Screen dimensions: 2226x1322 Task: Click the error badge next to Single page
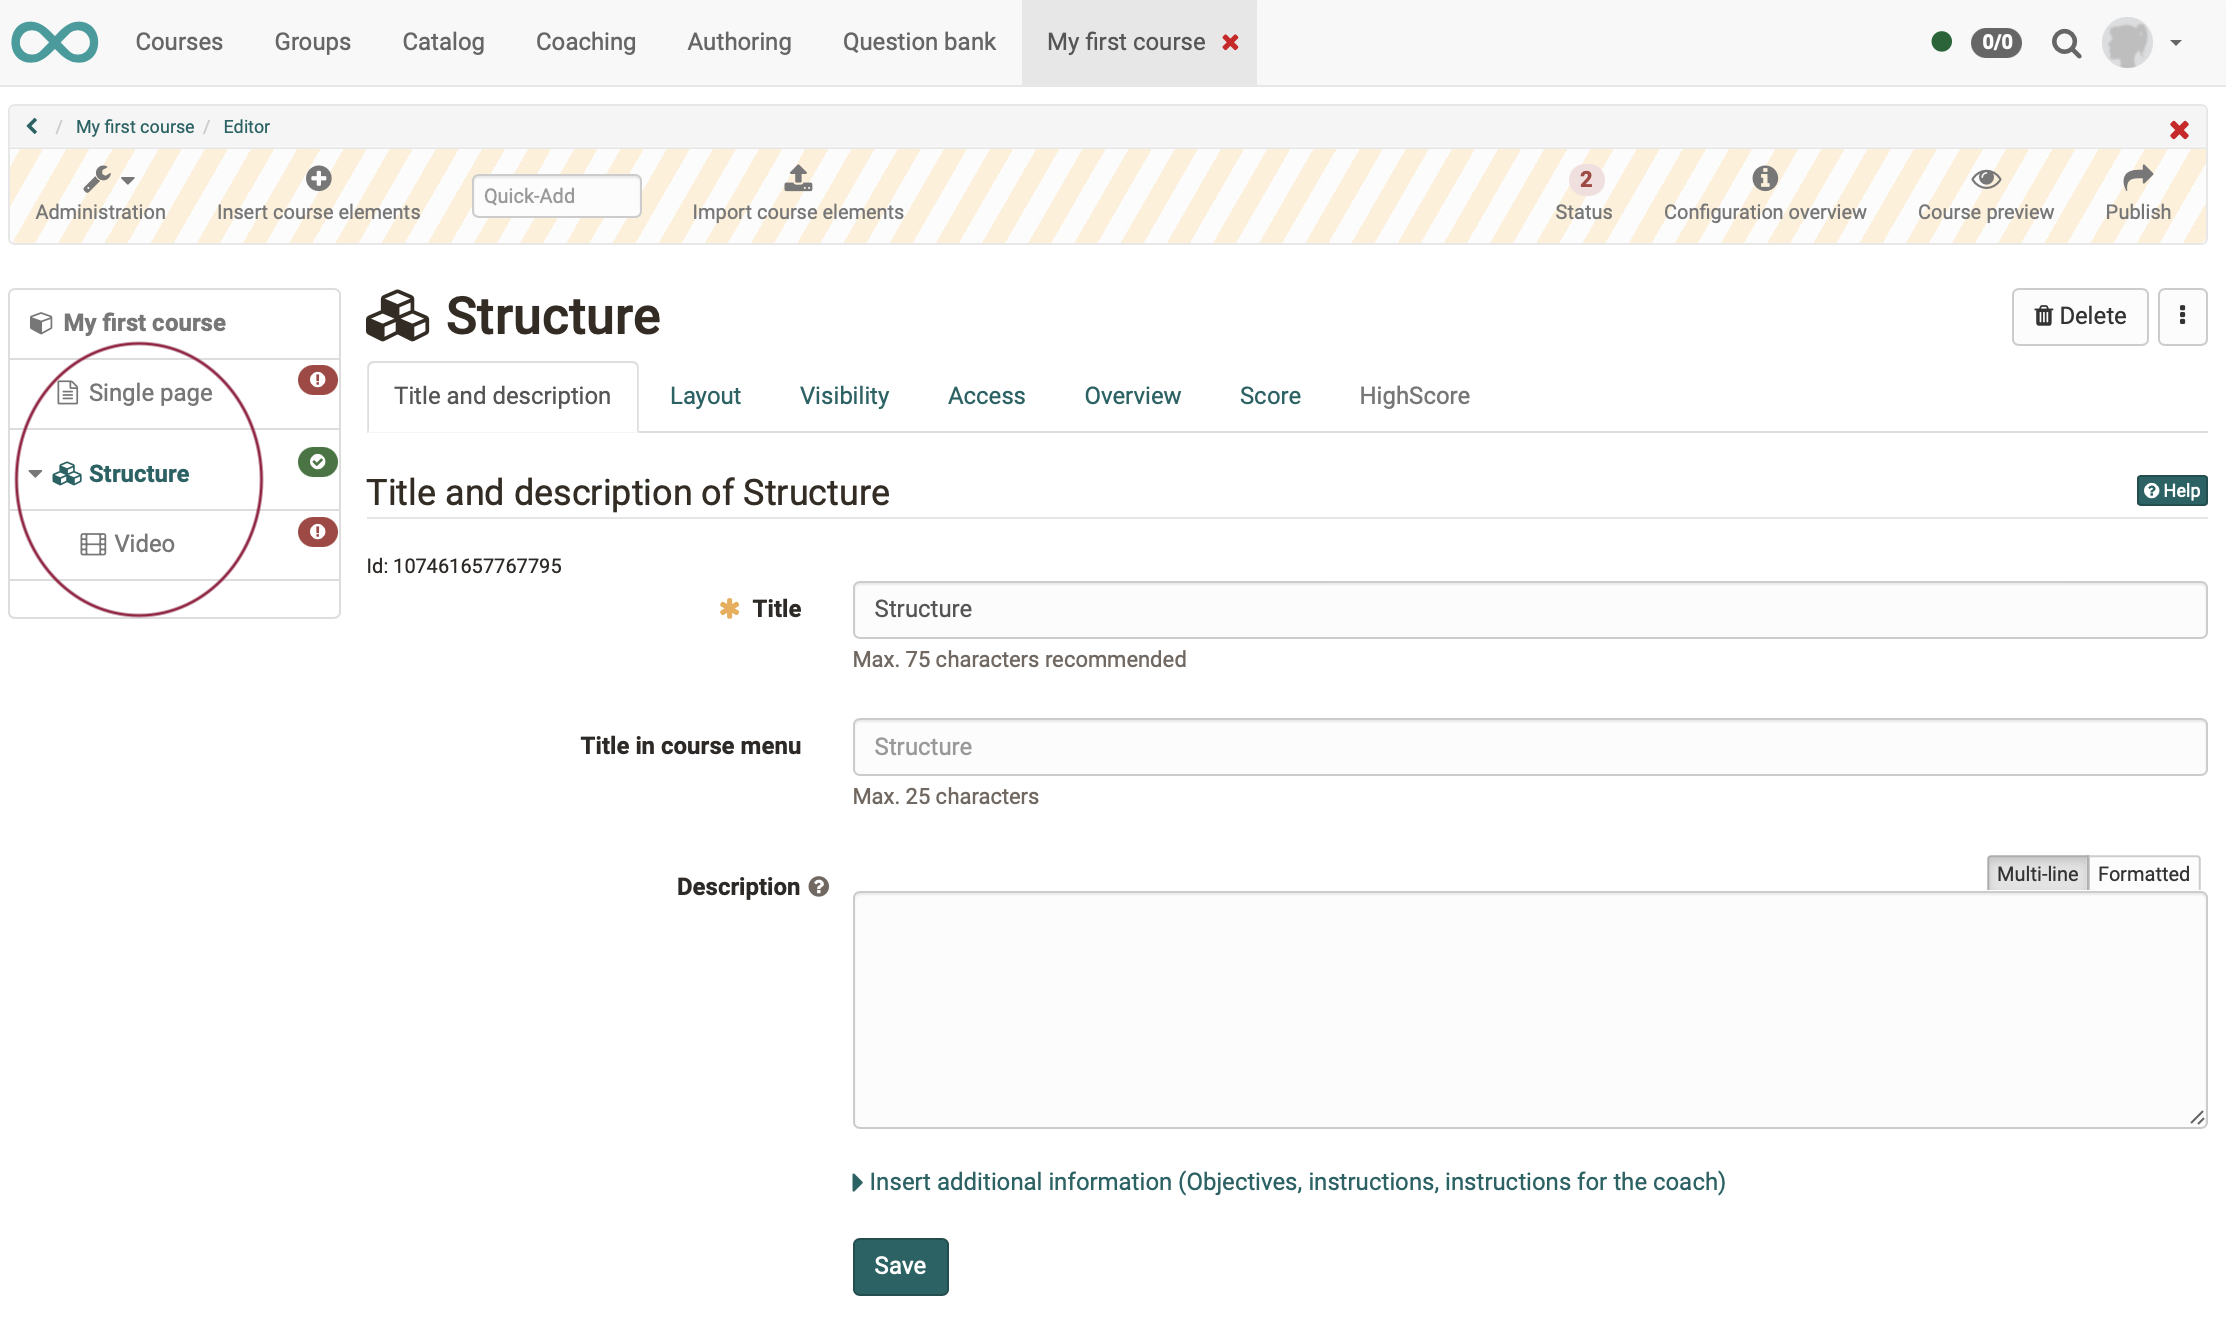317,380
